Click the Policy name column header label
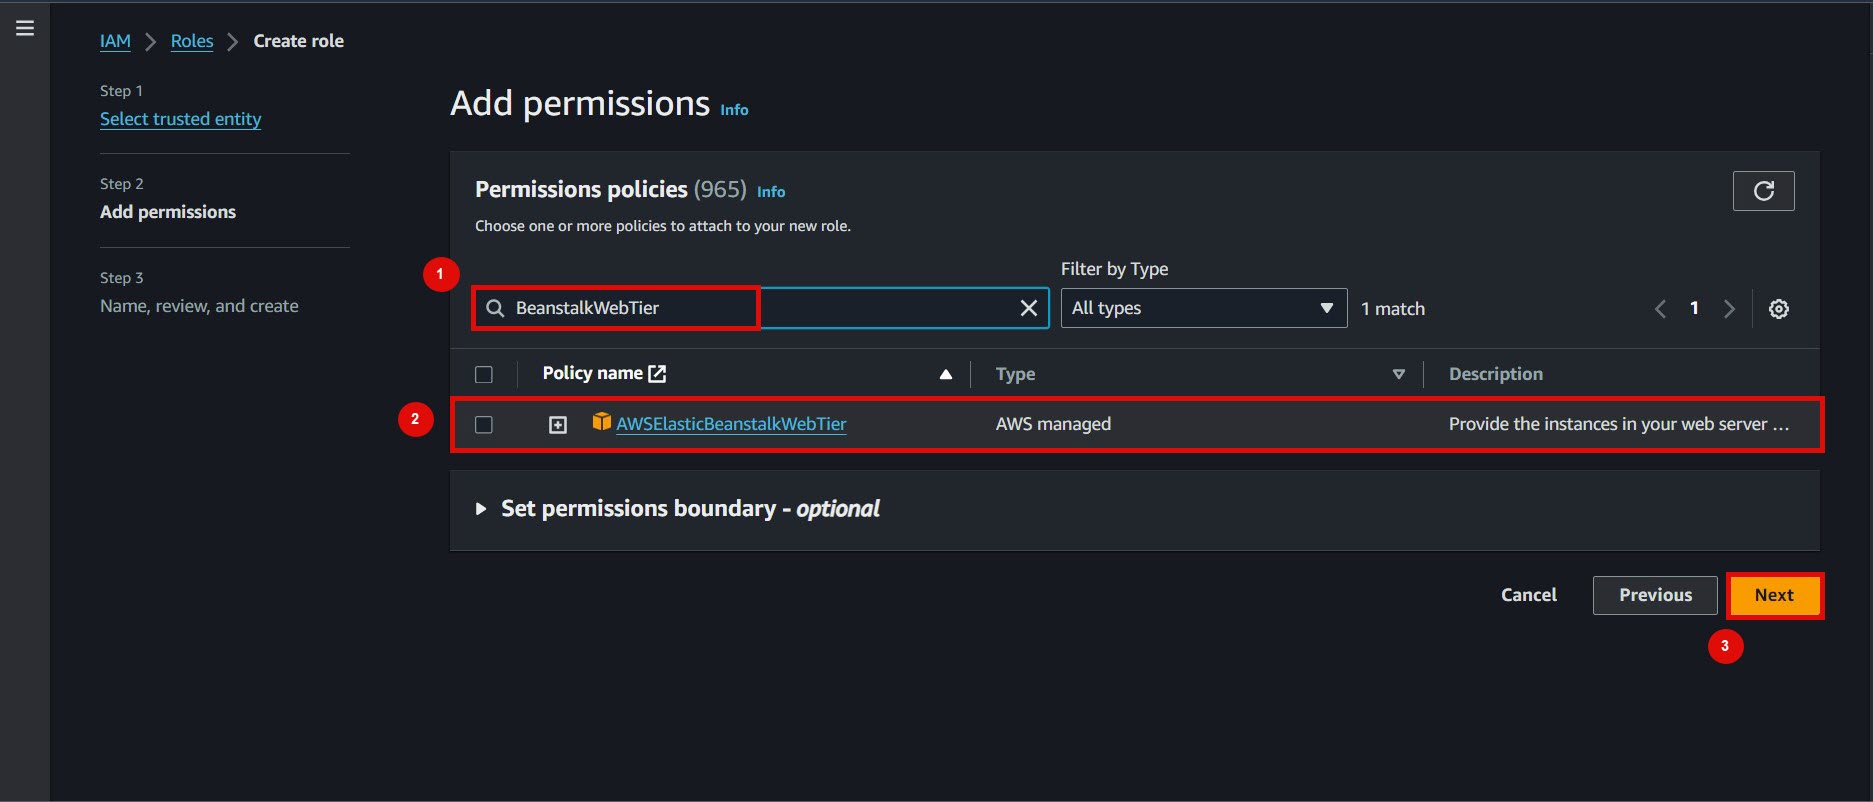 (592, 373)
